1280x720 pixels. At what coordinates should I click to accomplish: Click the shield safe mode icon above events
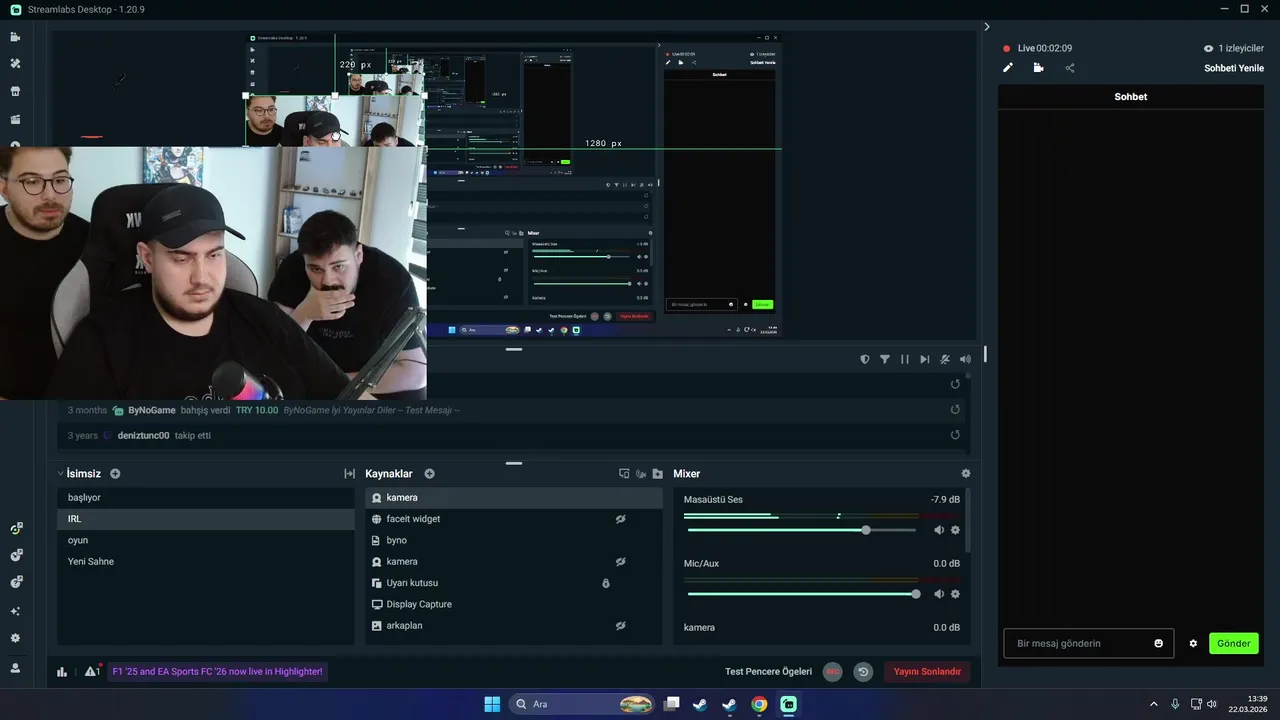[865, 359]
